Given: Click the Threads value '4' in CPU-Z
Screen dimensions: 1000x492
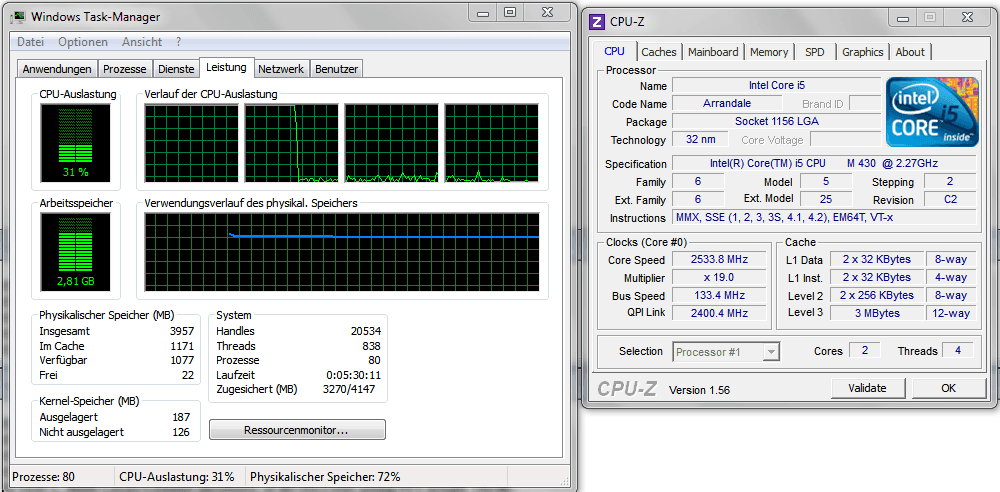Looking at the screenshot, I should [x=959, y=350].
